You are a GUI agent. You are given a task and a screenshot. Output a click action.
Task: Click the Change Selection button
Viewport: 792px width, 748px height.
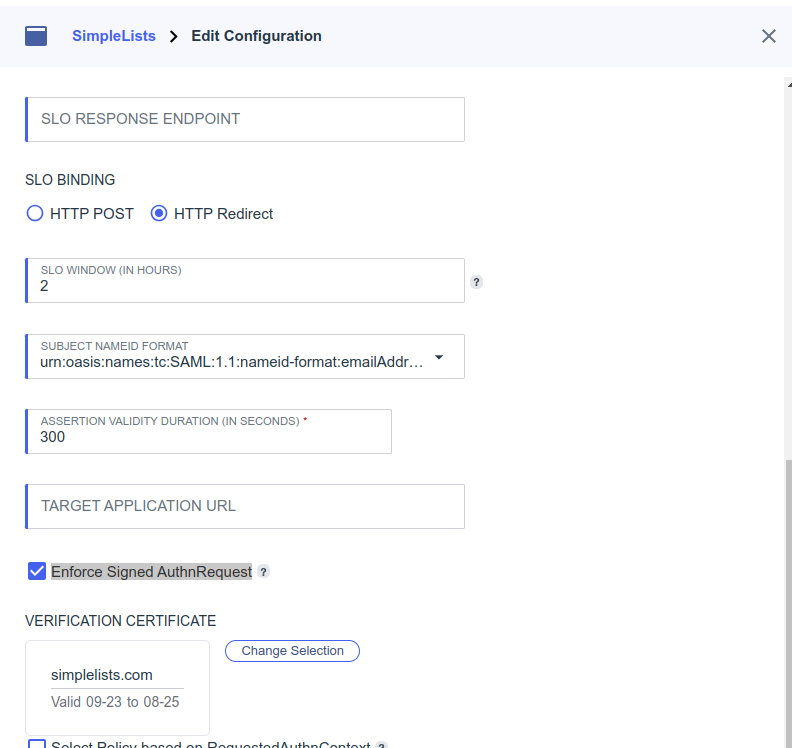tap(292, 651)
